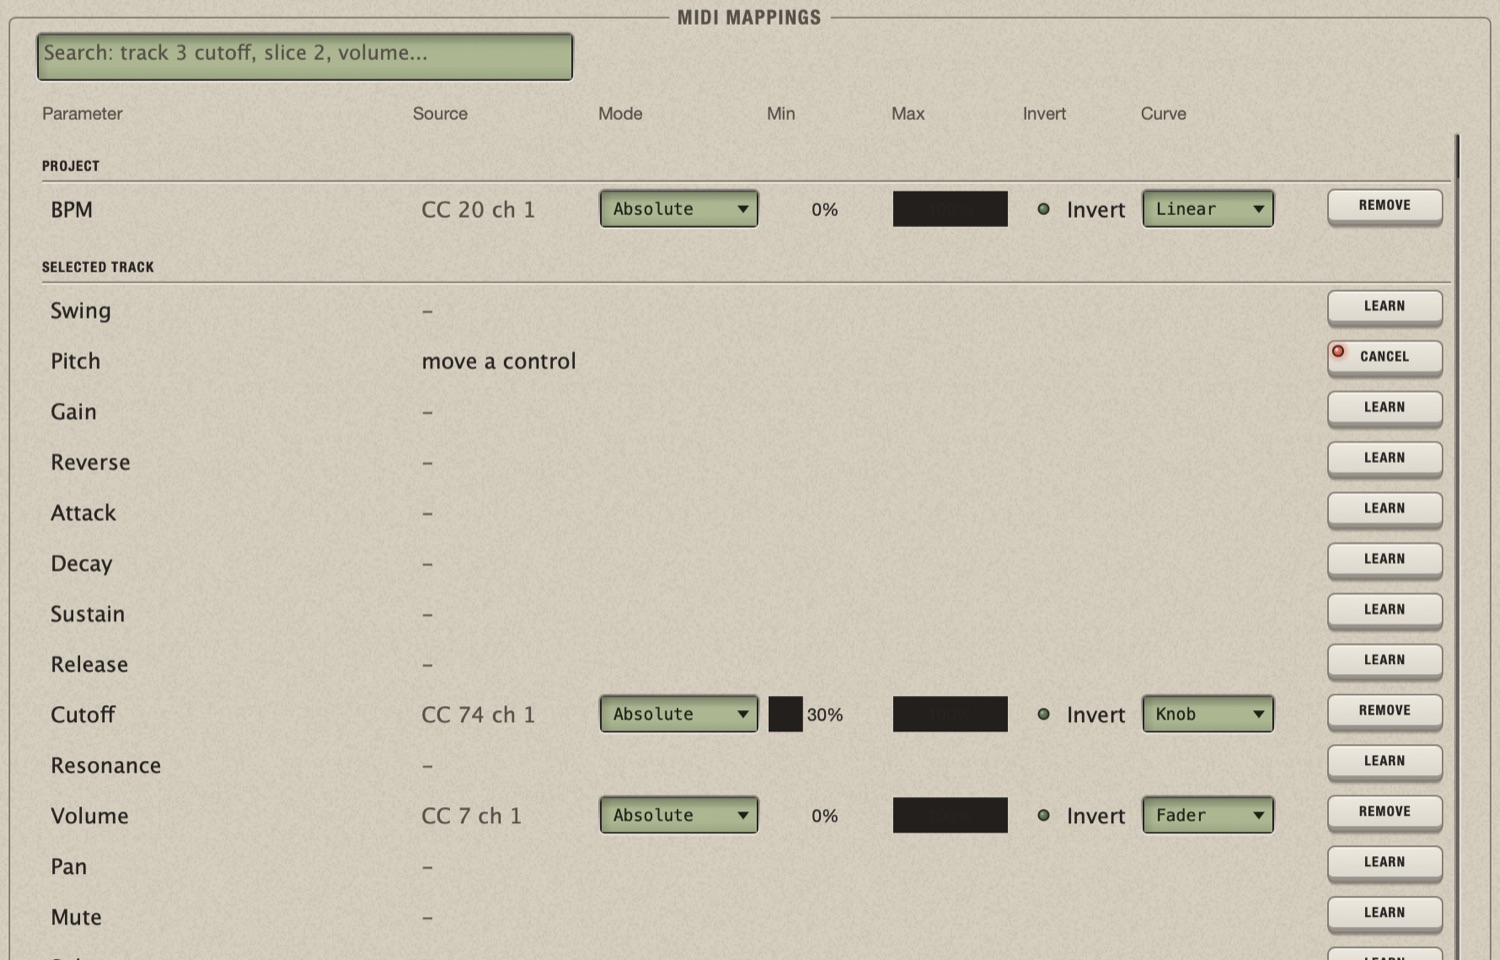Open the Cutoff Mode dropdown
Screen dimensions: 1500x960
(679, 714)
